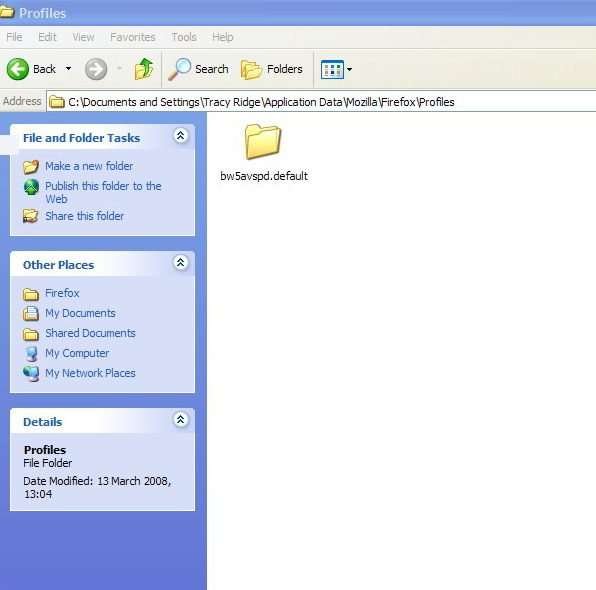Open My Network Places link

tap(90, 373)
